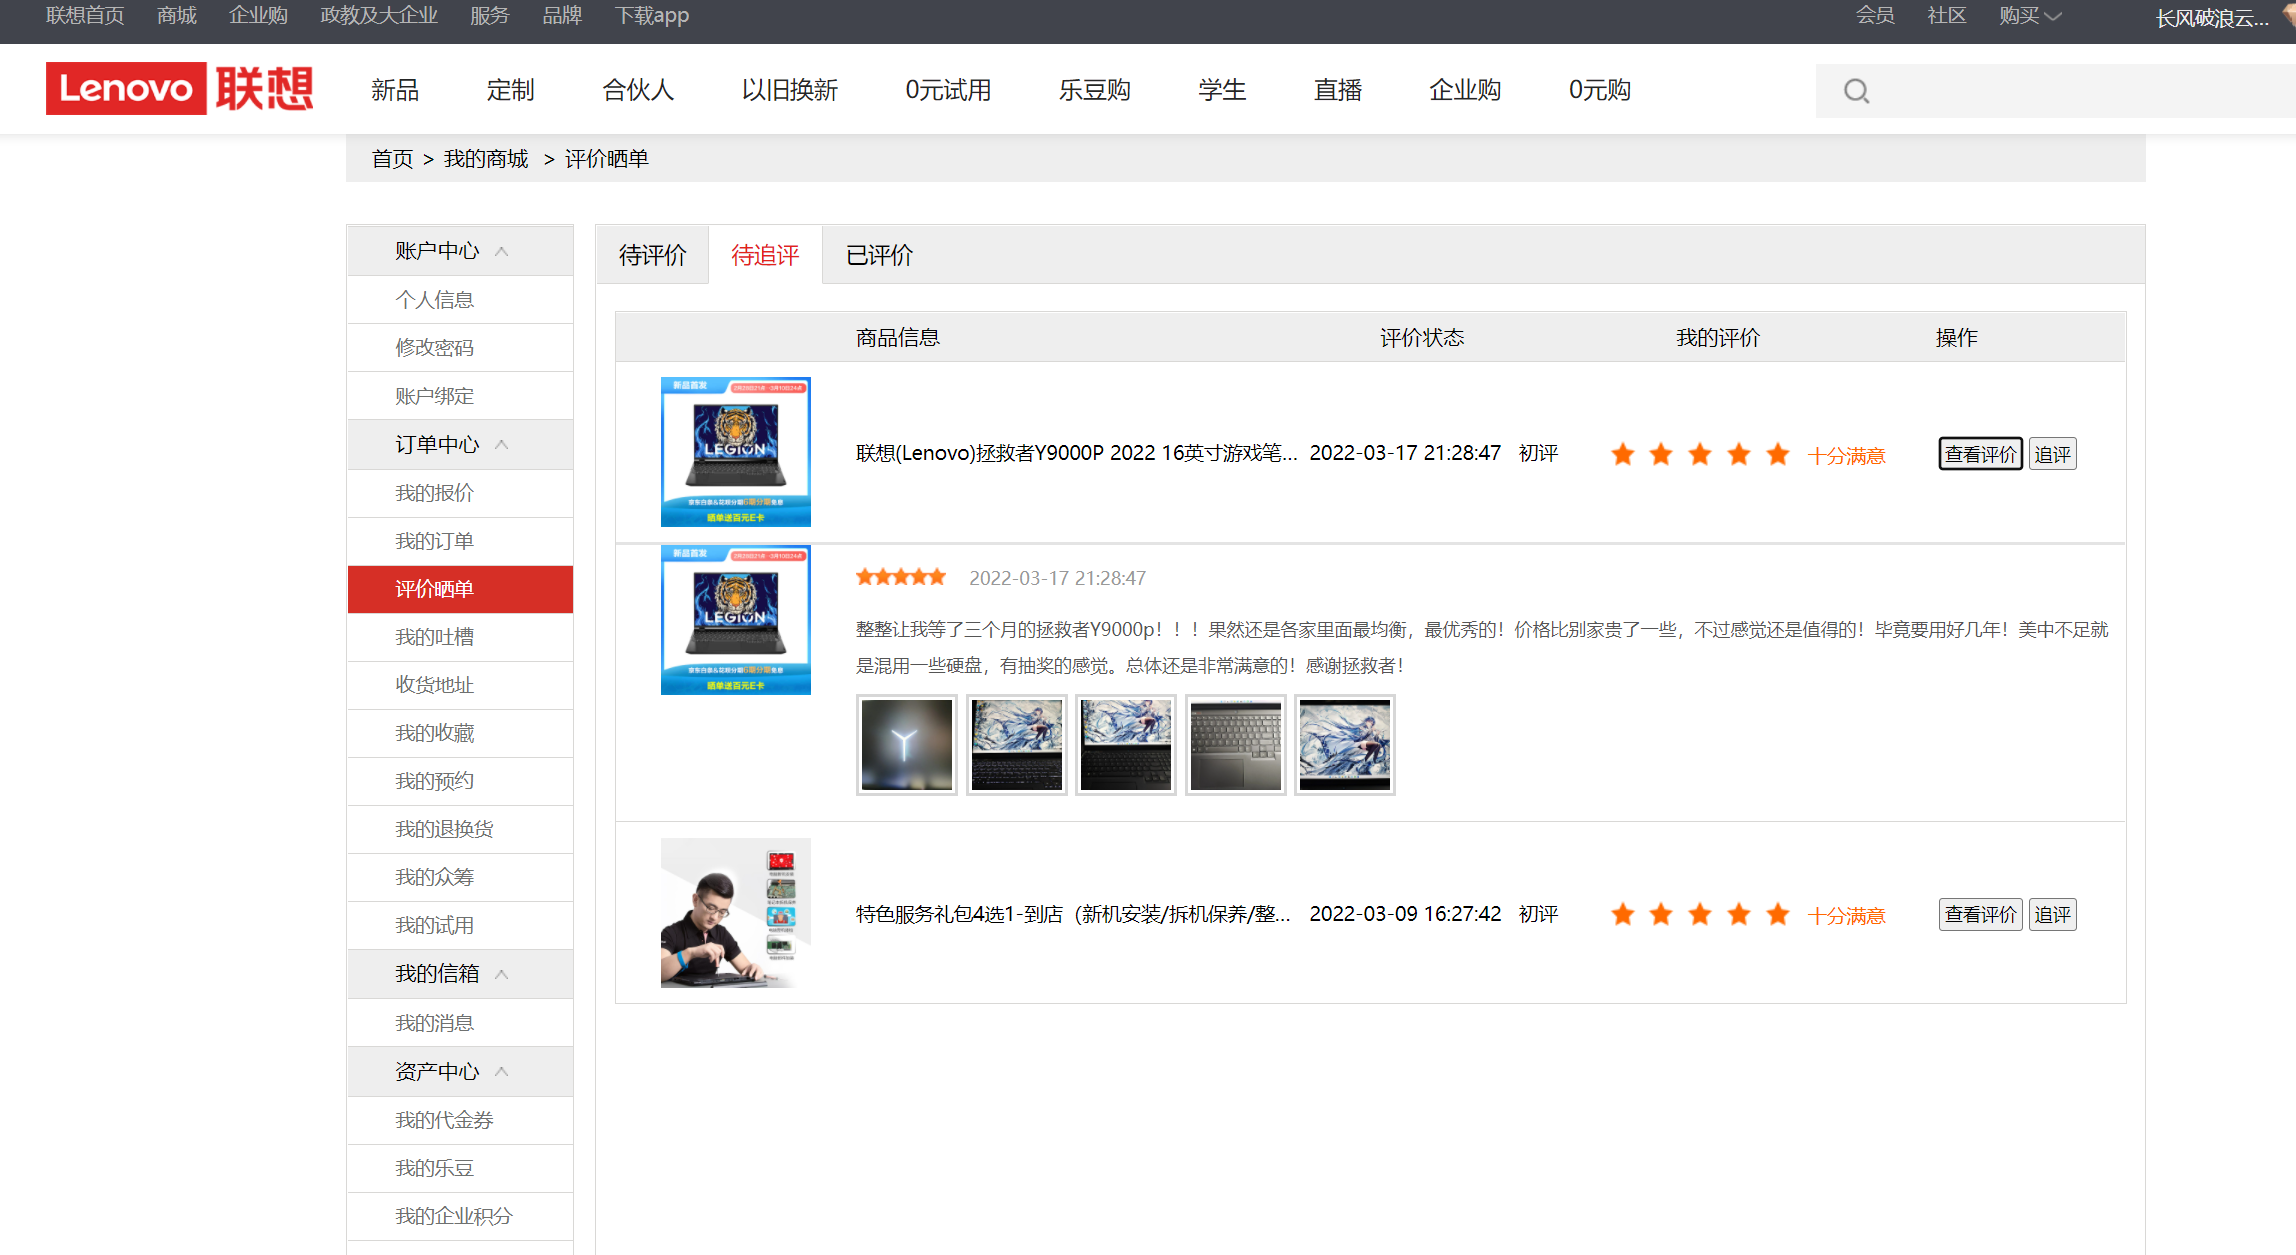Go to 首页 in breadcrumb
This screenshot has height=1255, width=2296.
click(x=392, y=159)
